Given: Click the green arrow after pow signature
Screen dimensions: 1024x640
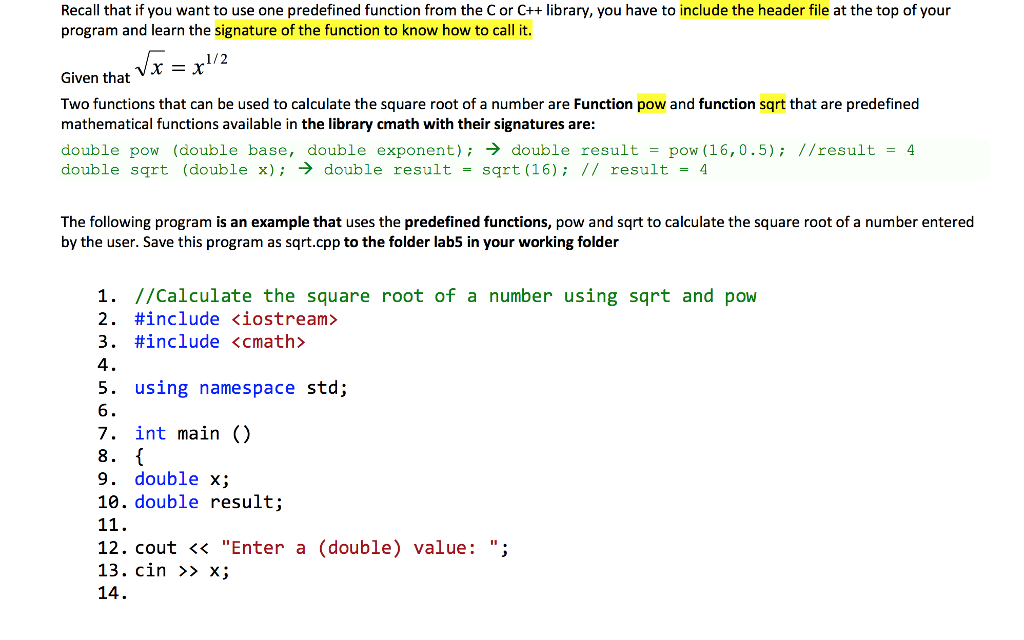Looking at the screenshot, I should coord(492,149).
